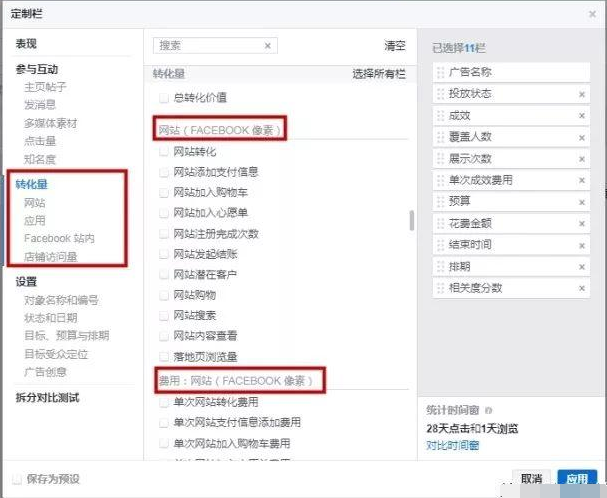Click the drag handle next to 花费金额
The image size is (607, 498).
click(x=440, y=222)
